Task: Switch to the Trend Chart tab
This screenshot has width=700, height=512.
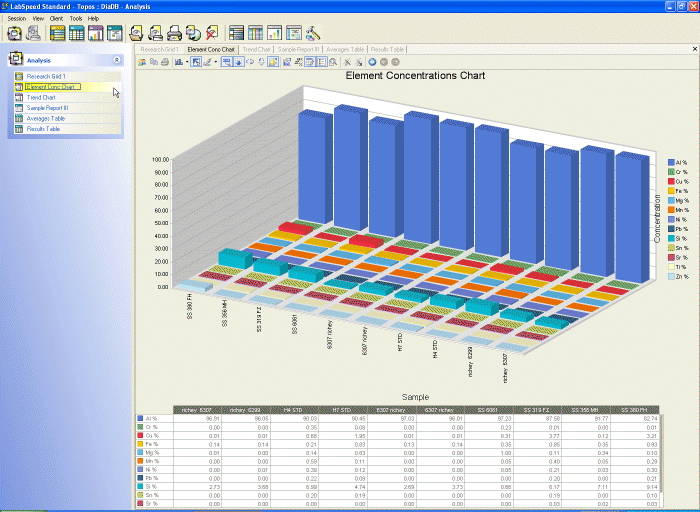Action: click(x=257, y=50)
